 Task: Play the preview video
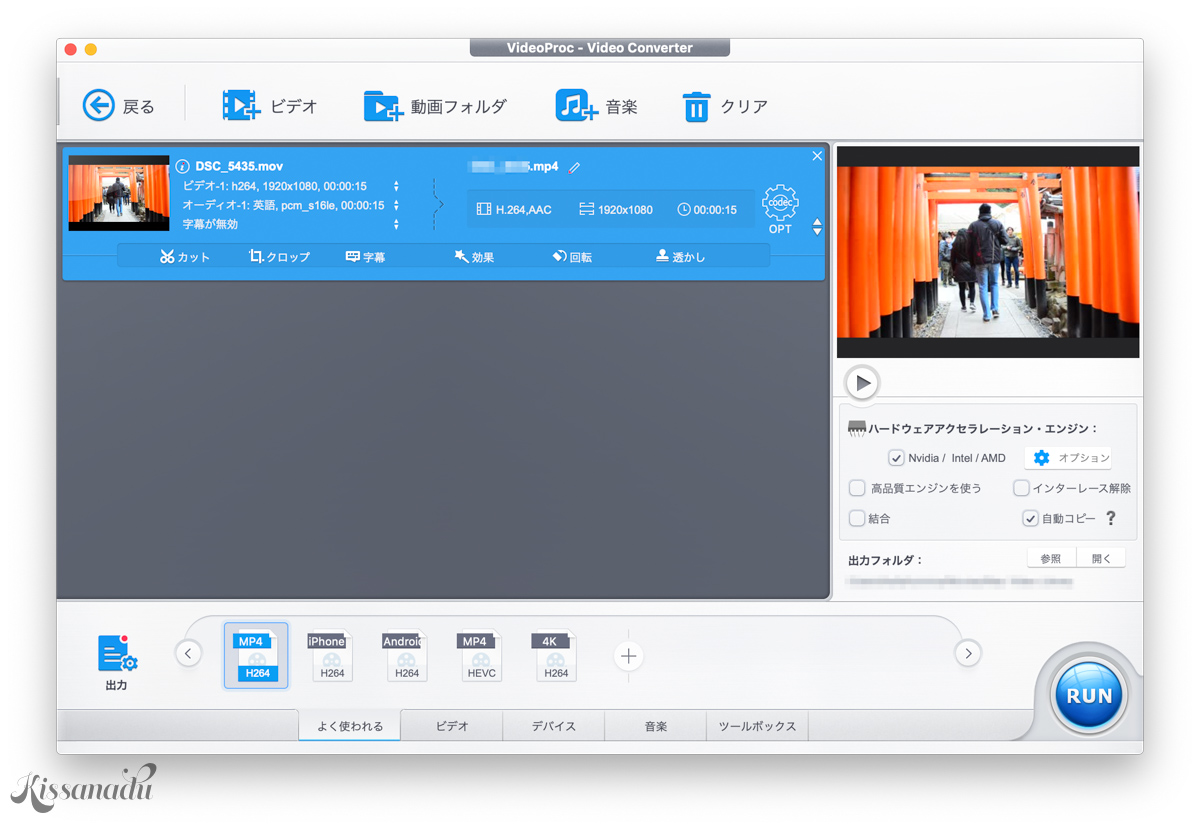pos(861,383)
